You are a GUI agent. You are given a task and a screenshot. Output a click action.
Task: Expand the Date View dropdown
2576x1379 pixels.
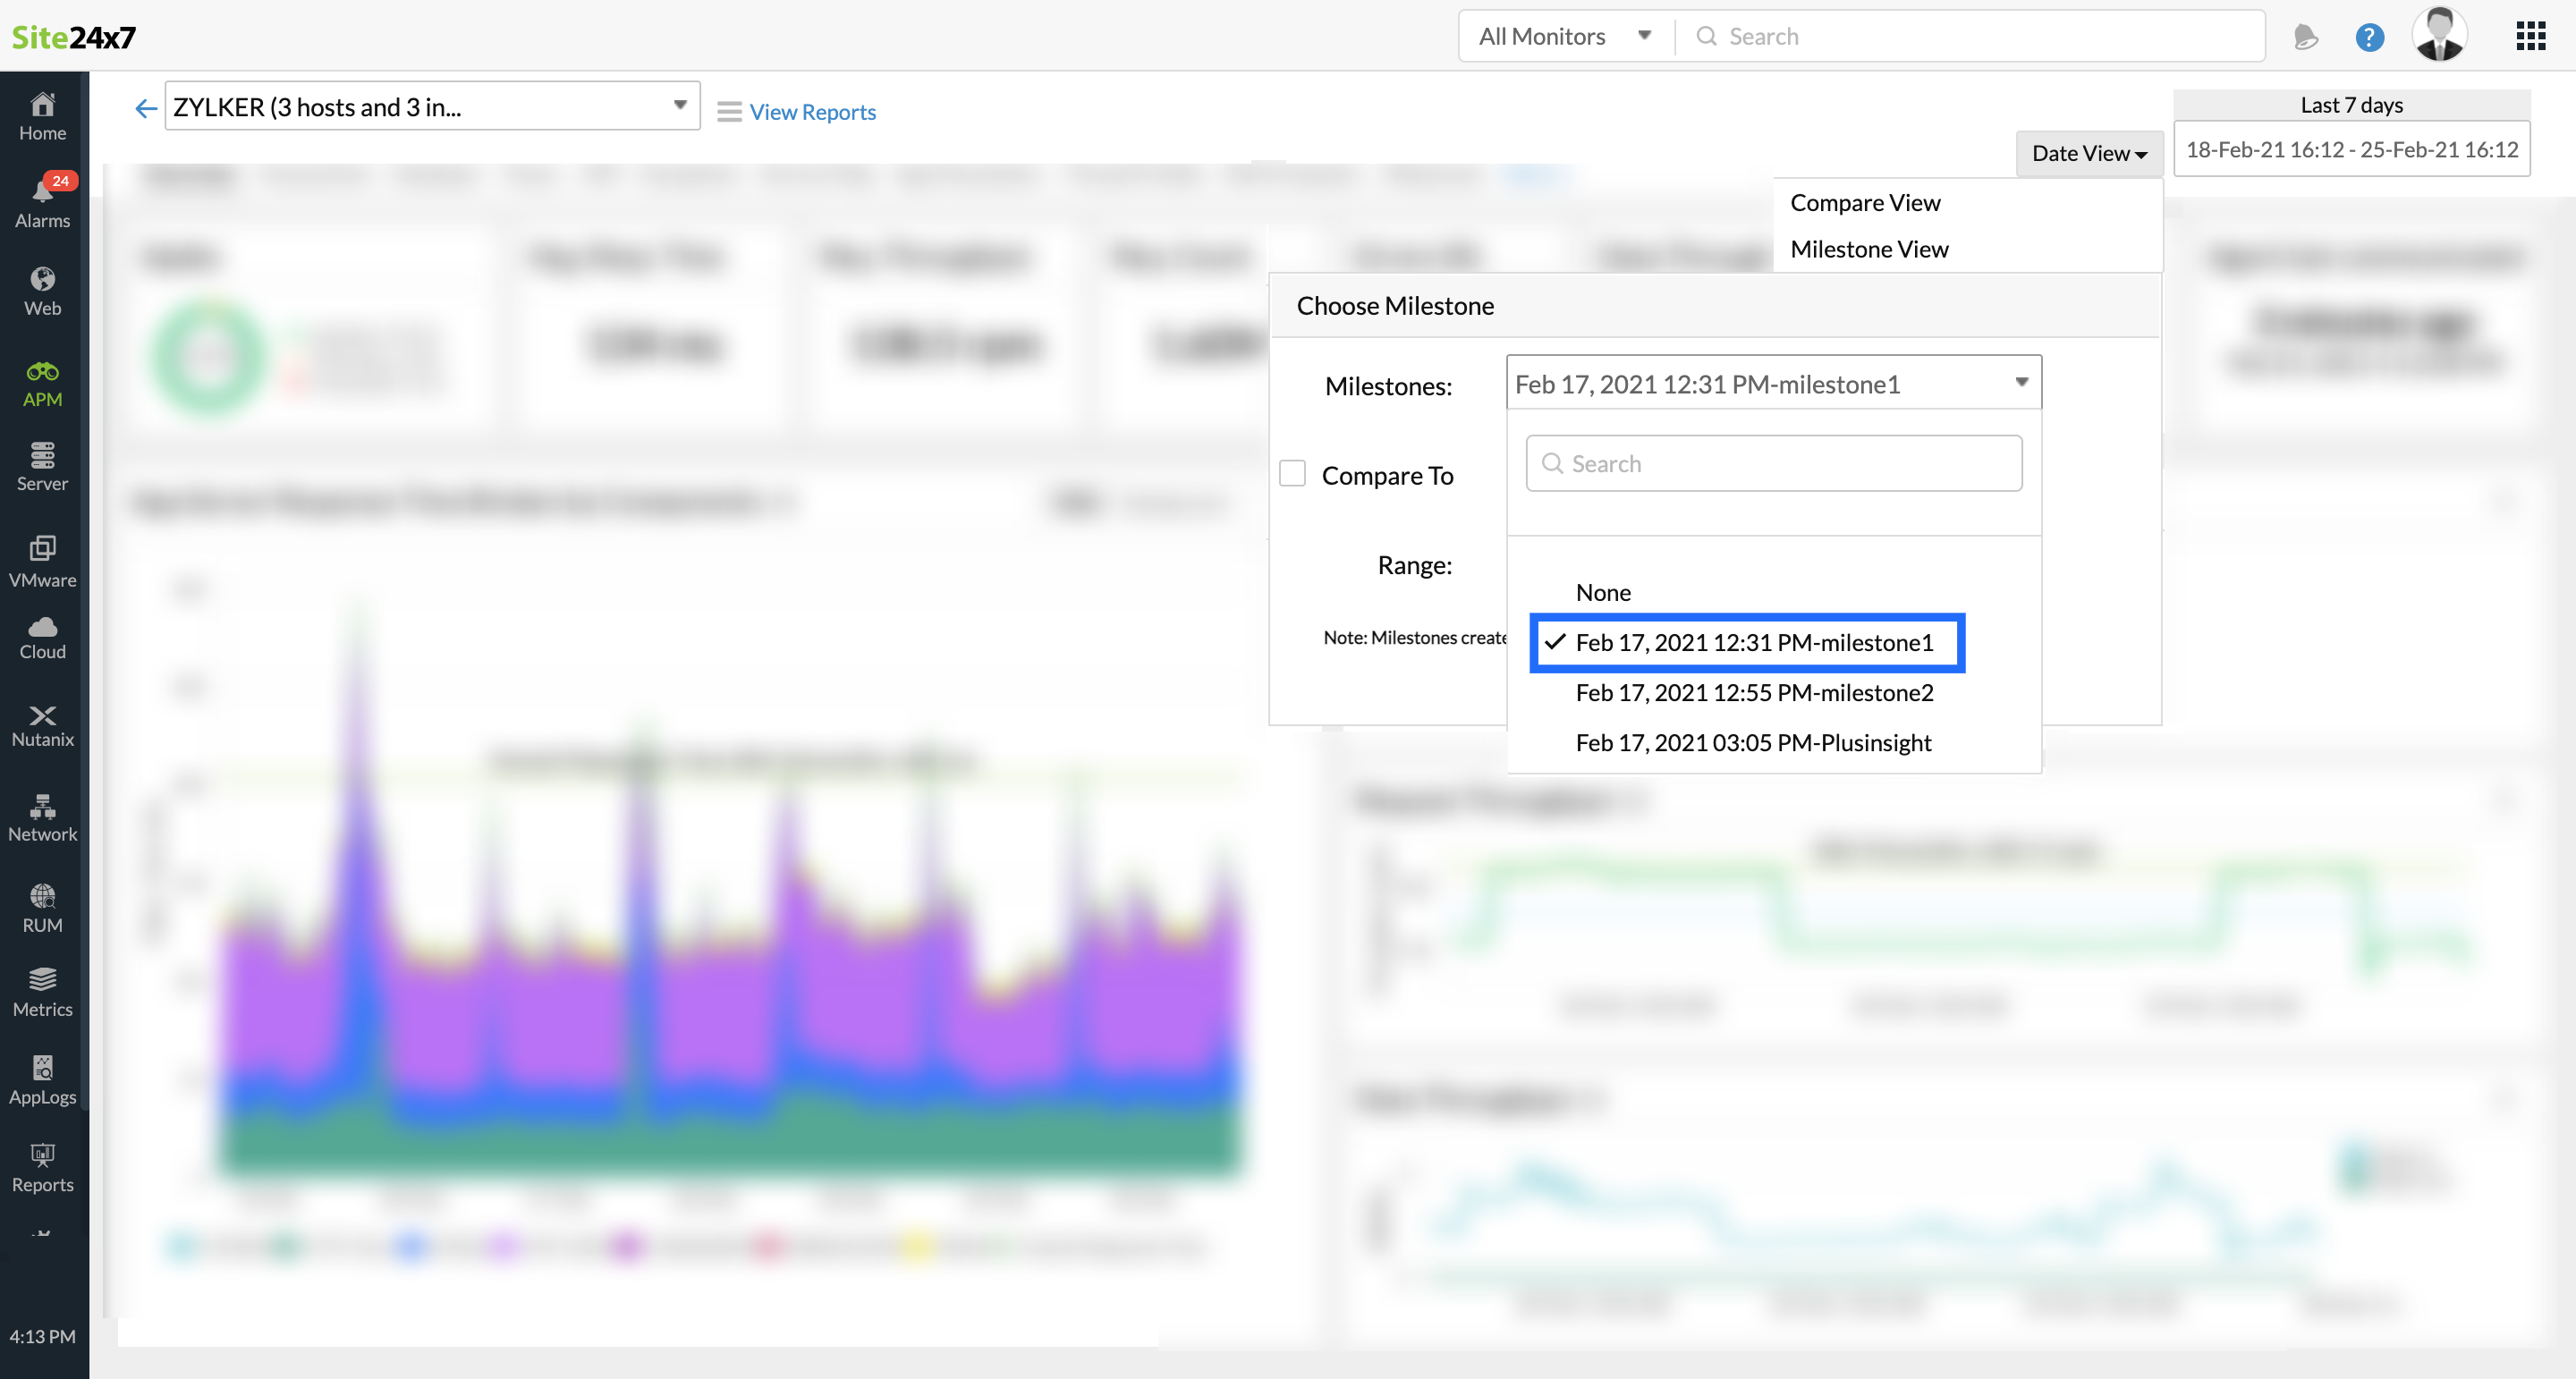[x=2088, y=154]
